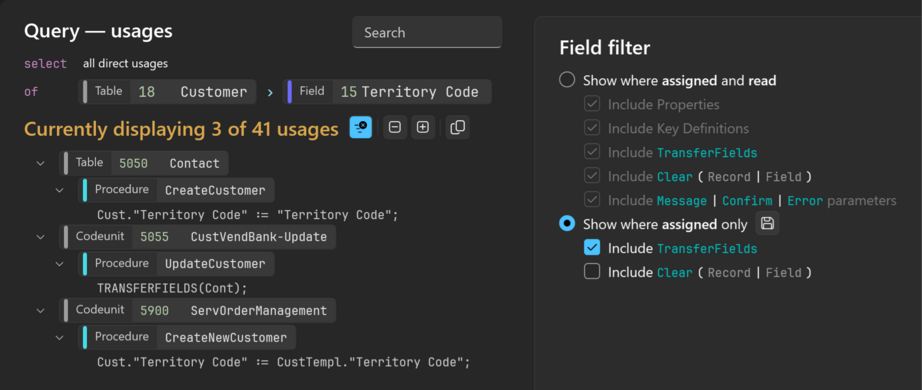Click the 'of' keyword
The width and height of the screenshot is (922, 390).
pyautogui.click(x=31, y=92)
